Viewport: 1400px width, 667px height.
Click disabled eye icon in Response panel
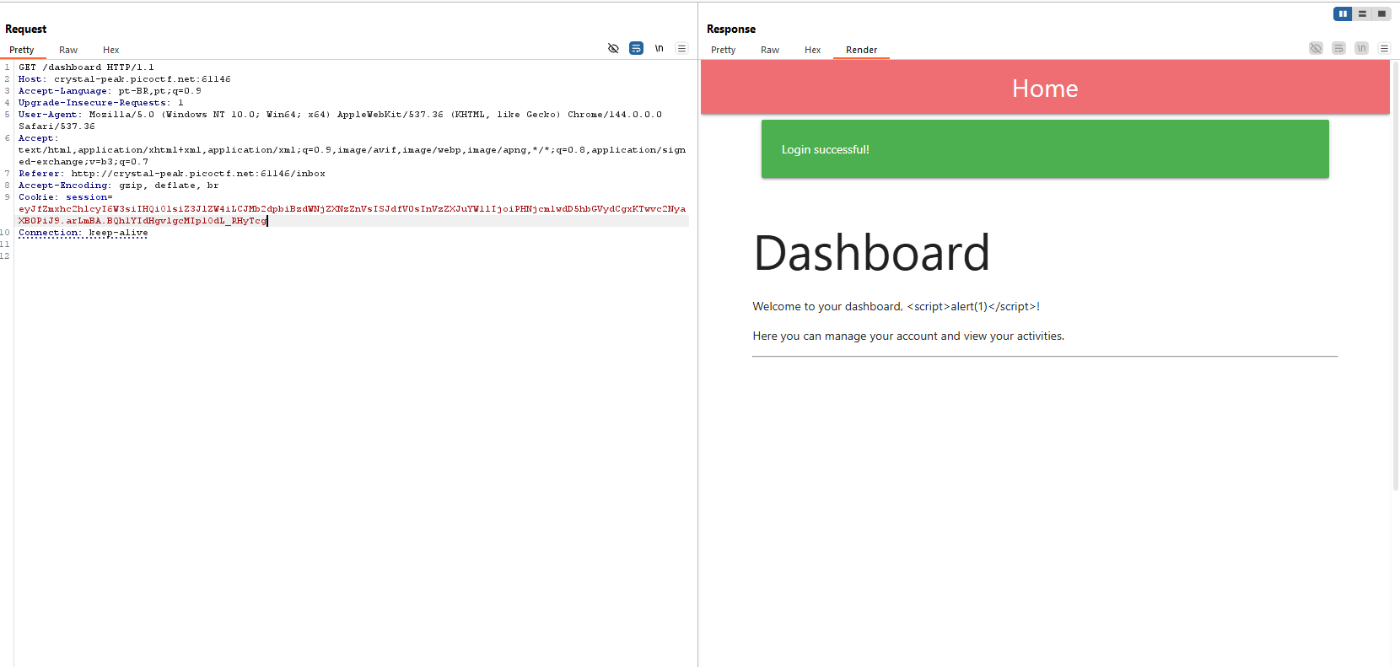[1316, 48]
